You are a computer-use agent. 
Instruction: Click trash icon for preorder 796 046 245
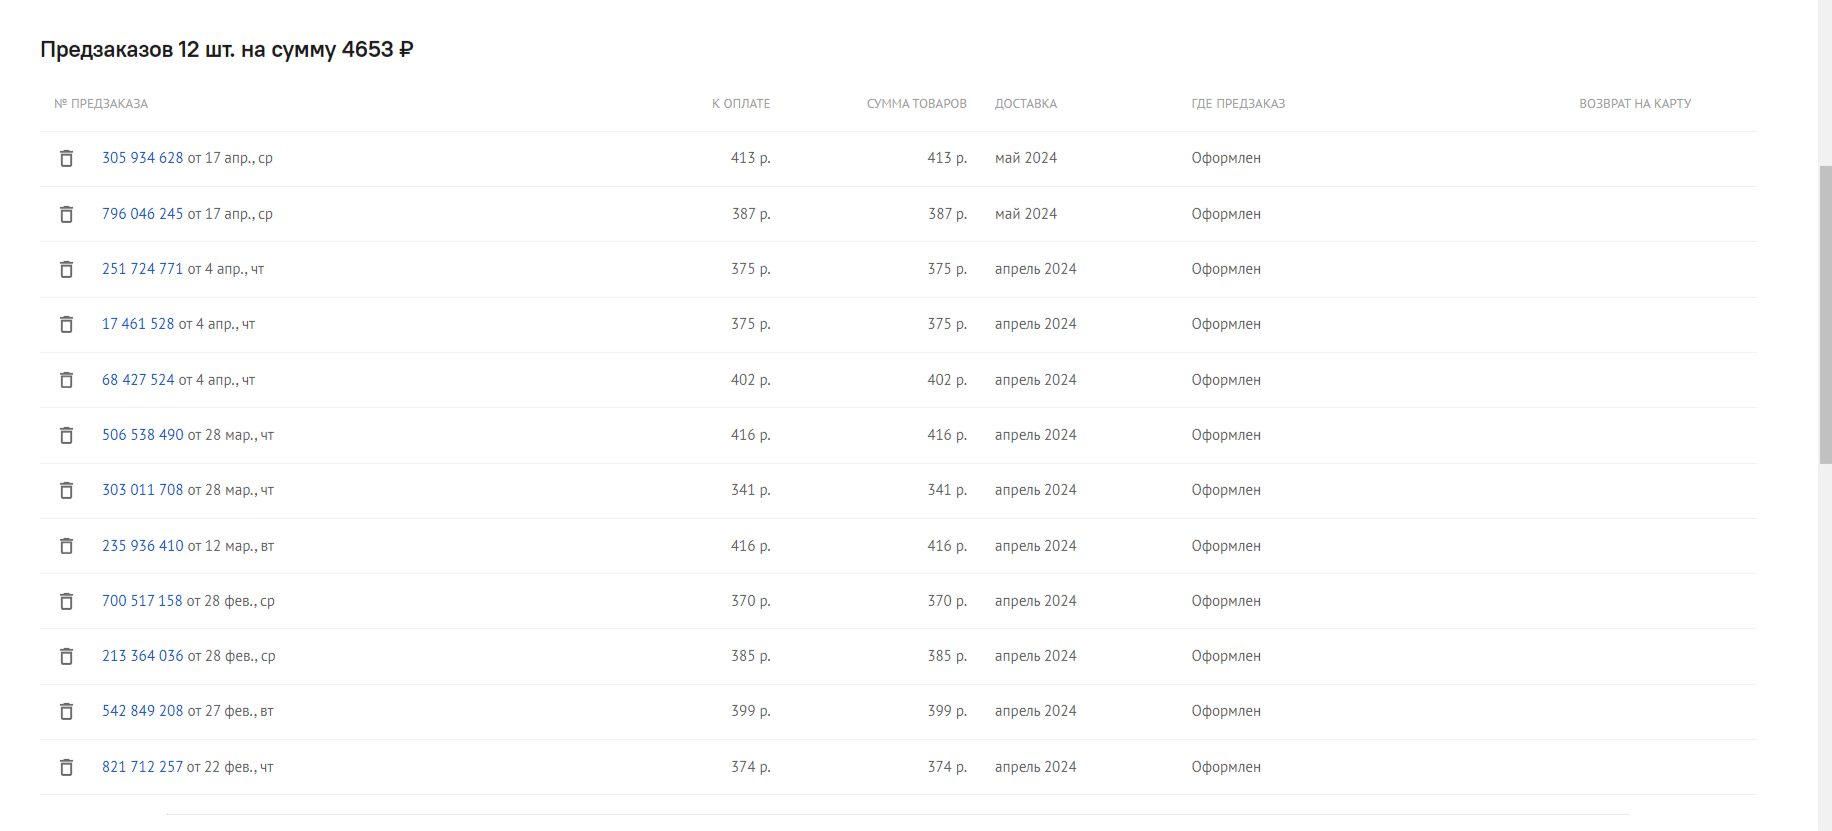click(66, 214)
